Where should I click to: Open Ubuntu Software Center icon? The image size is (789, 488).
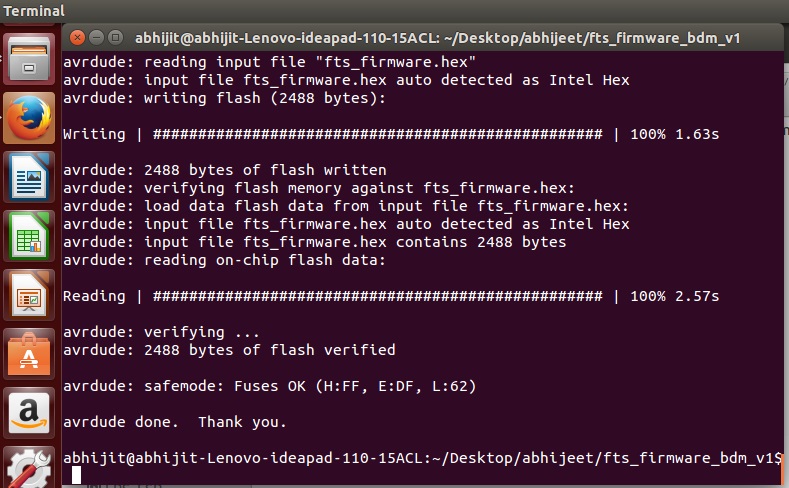pos(29,354)
